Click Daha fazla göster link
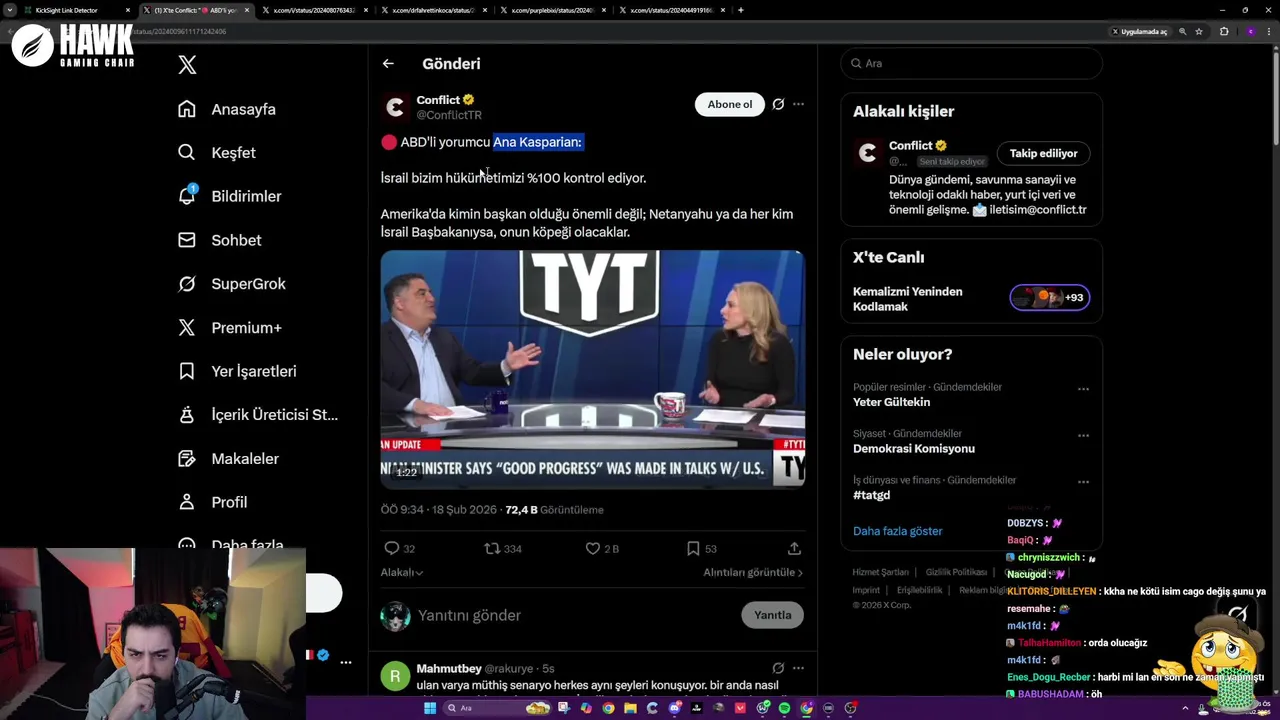The width and height of the screenshot is (1280, 720). coord(897,531)
